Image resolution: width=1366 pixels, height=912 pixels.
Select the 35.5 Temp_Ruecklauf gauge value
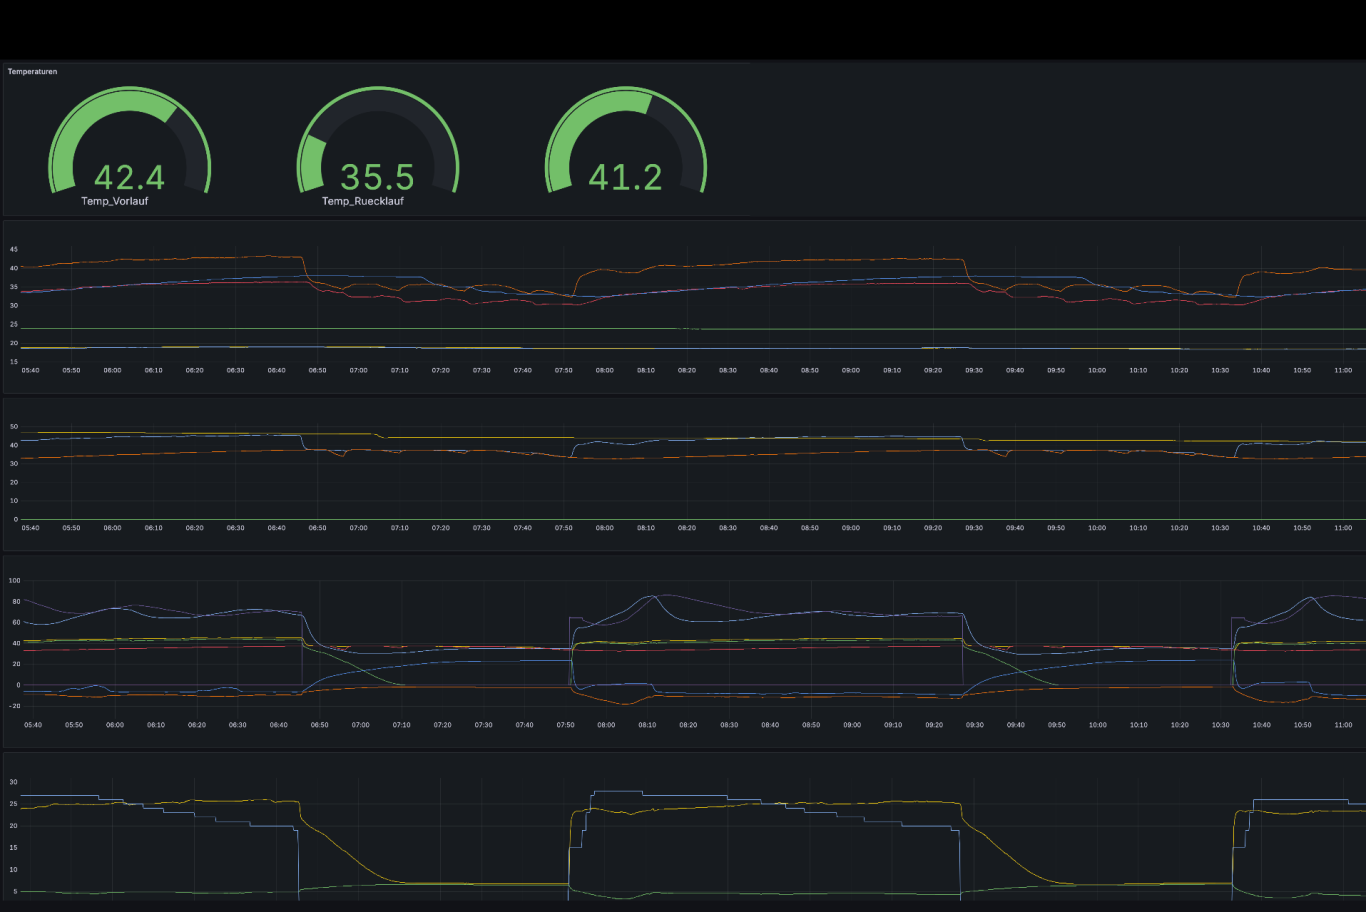tap(377, 177)
